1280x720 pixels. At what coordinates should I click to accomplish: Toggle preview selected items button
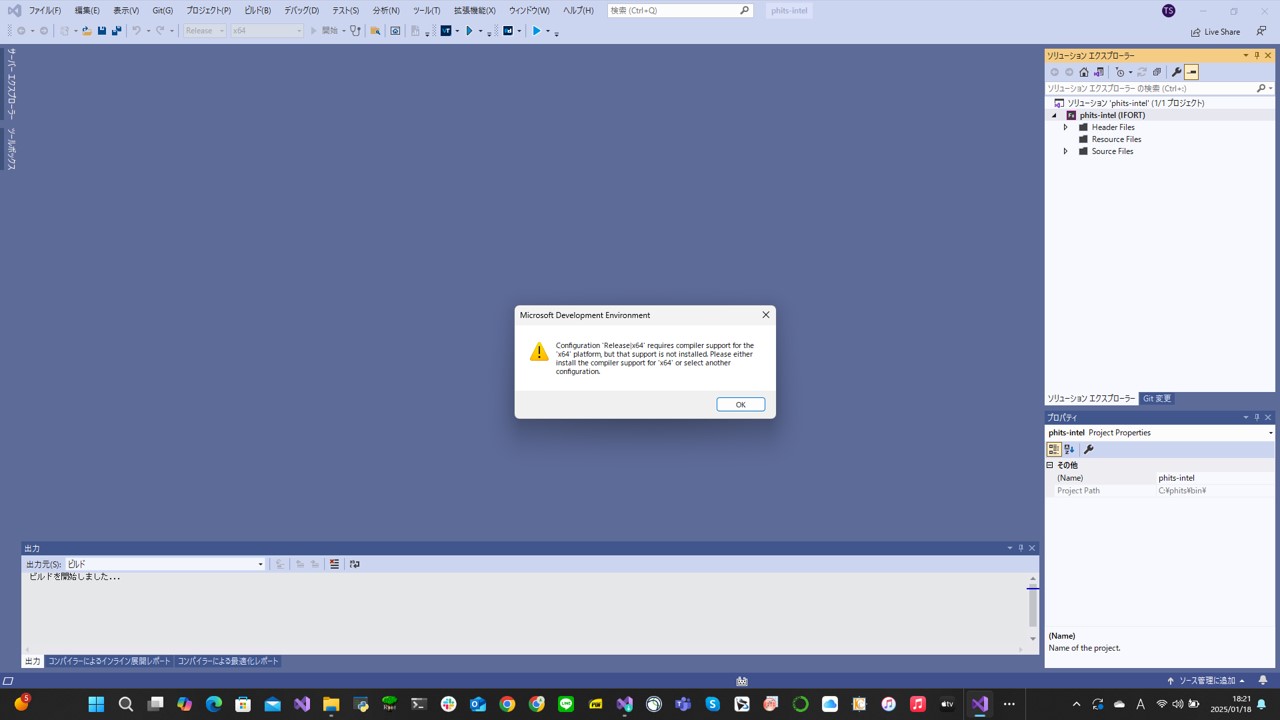(x=1191, y=72)
